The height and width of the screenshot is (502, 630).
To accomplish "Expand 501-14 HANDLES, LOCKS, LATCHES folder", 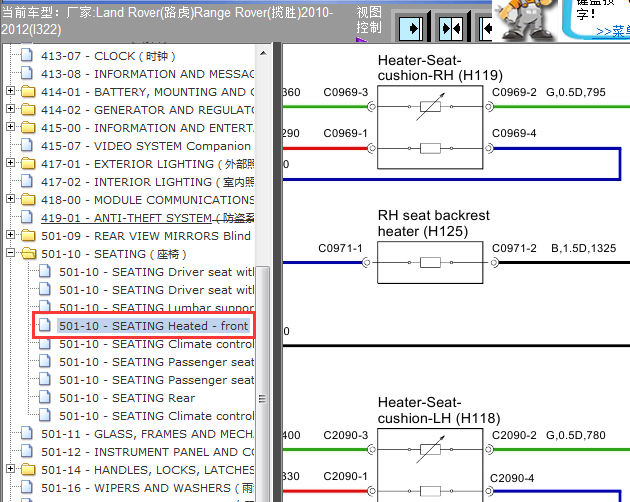I will coord(11,469).
